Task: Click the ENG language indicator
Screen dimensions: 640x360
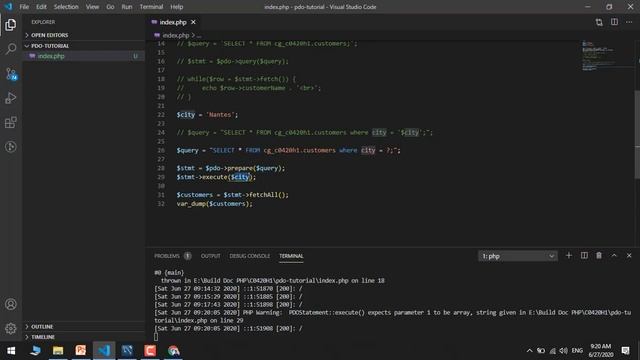Action: [577, 351]
